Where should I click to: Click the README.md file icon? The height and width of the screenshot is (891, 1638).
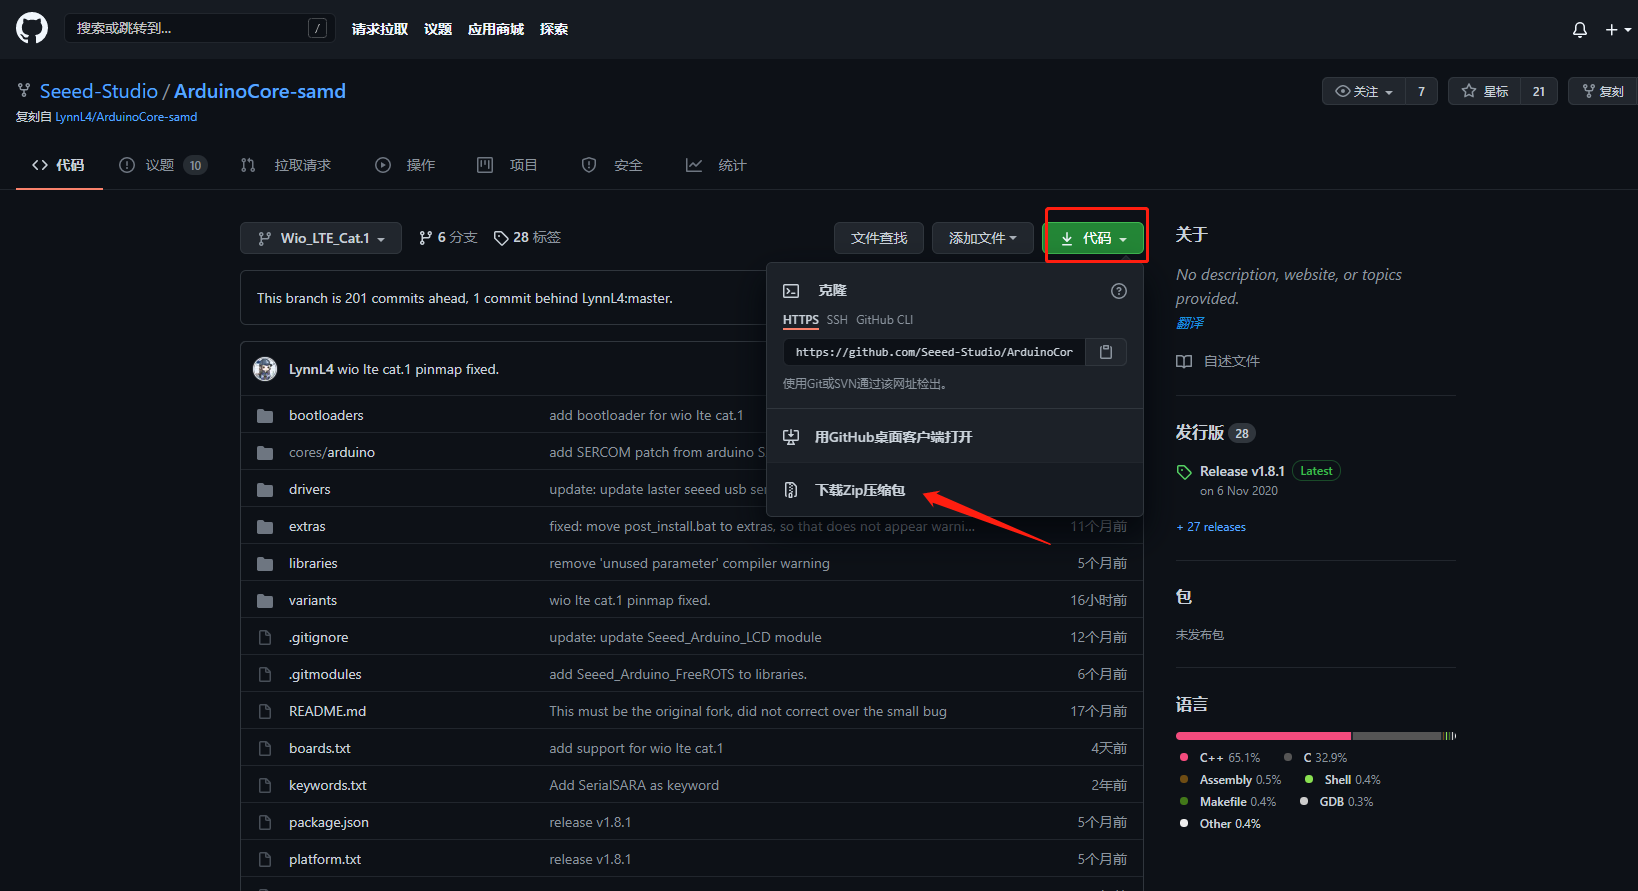point(265,712)
